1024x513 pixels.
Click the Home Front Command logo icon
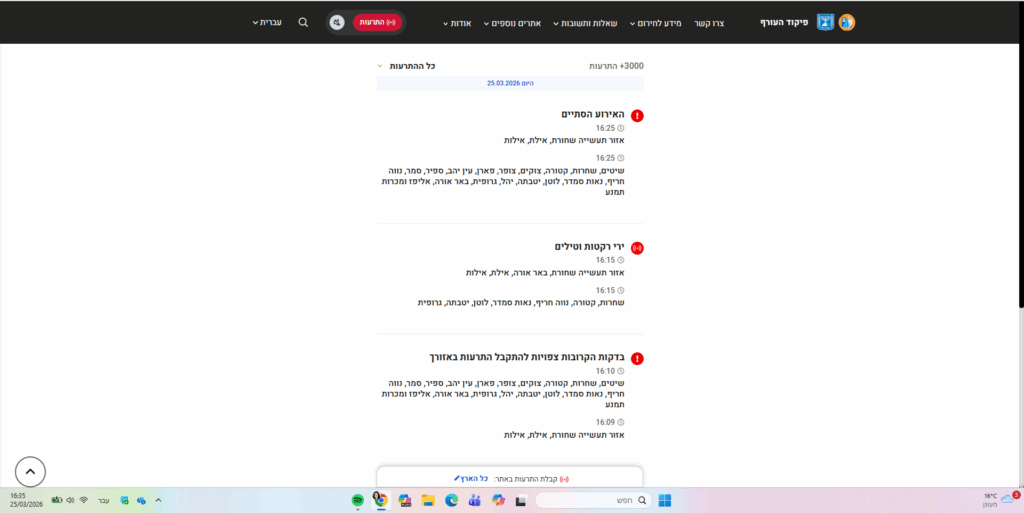pyautogui.click(x=846, y=22)
